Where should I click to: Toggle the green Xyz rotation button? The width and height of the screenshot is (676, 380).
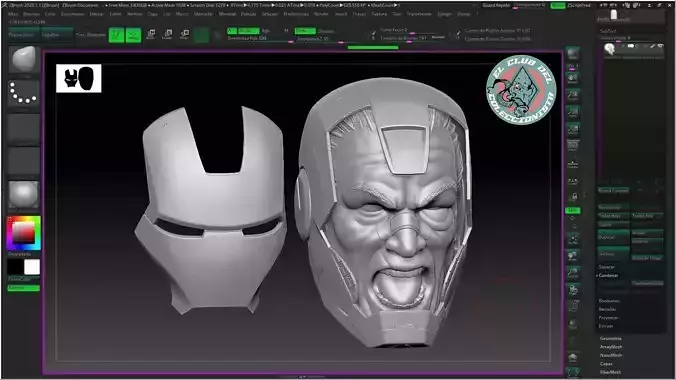(x=573, y=210)
